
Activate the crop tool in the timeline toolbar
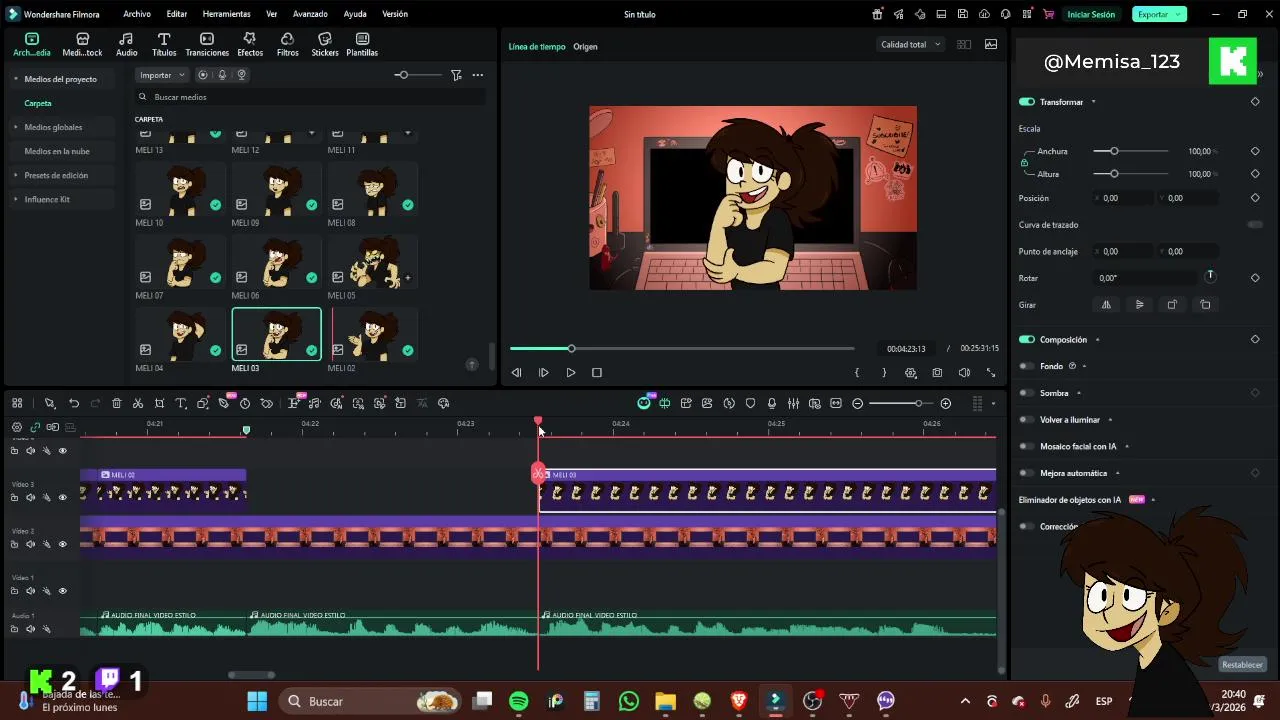(x=159, y=403)
